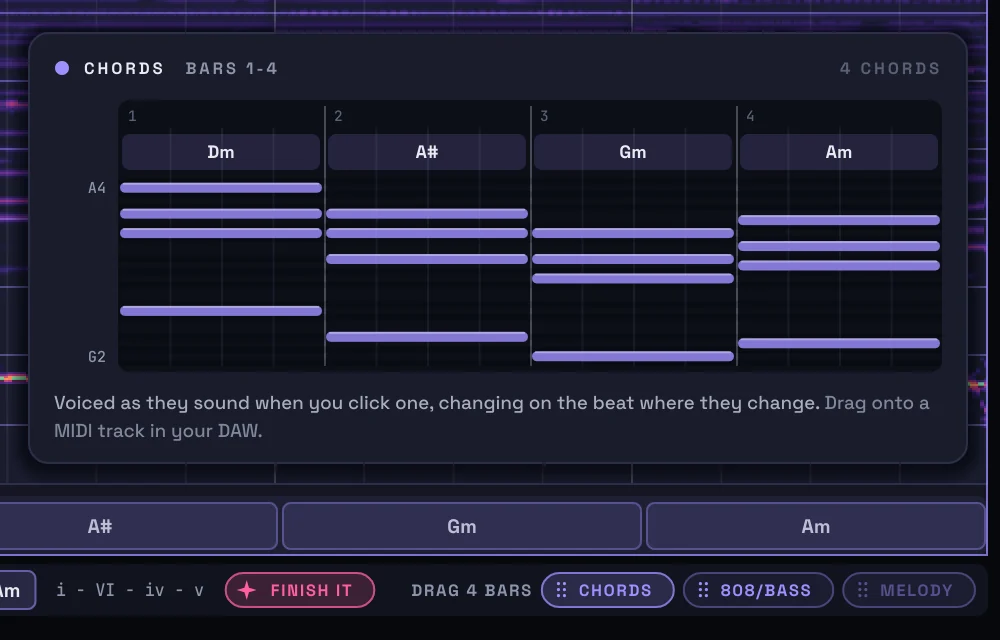Click the grip dots icon on MELODY pill
Image resolution: width=1000 pixels, height=640 pixels.
pos(862,590)
